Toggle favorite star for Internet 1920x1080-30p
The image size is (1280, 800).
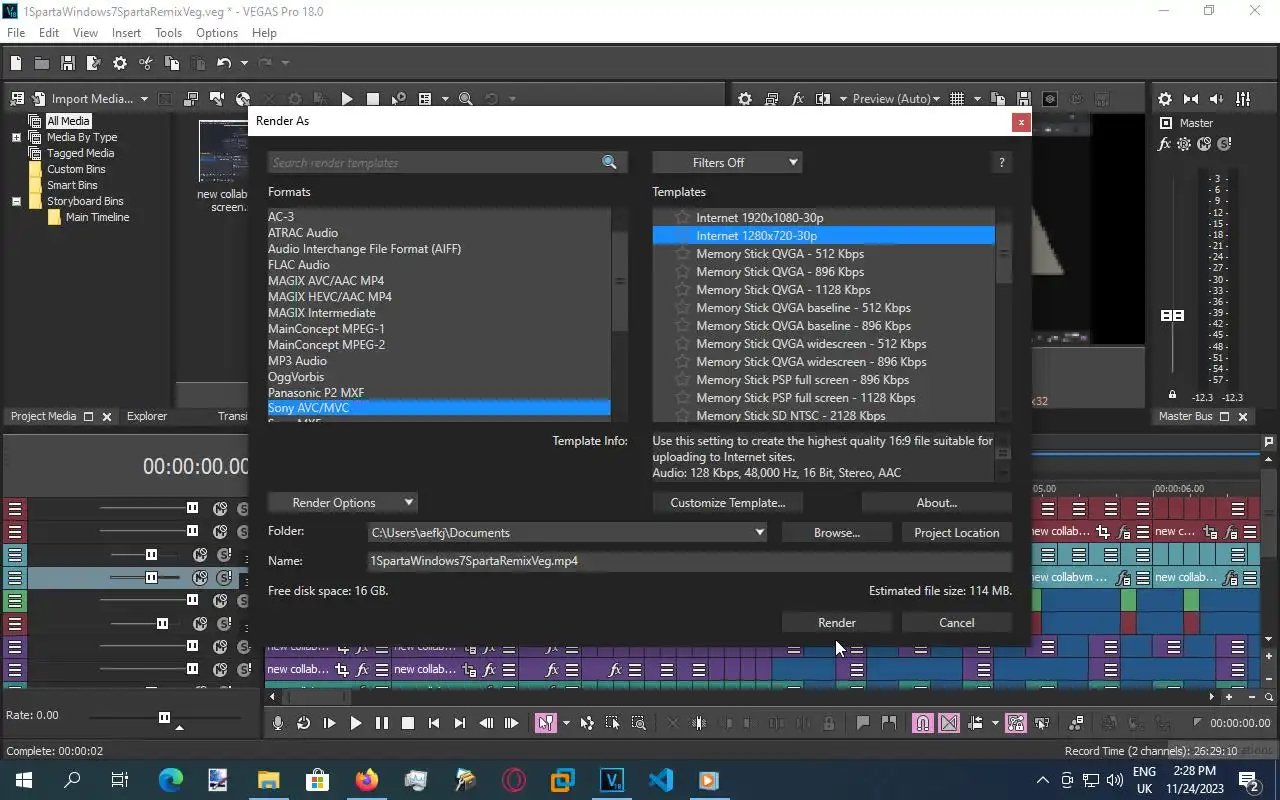(682, 217)
